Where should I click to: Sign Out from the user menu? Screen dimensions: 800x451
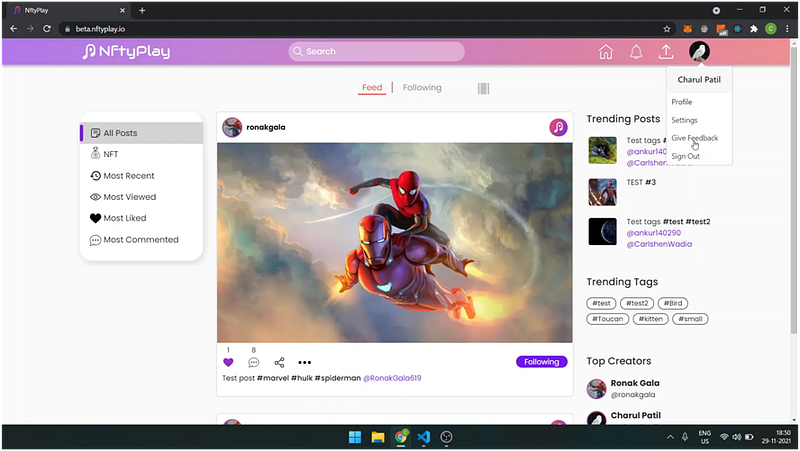[685, 157]
